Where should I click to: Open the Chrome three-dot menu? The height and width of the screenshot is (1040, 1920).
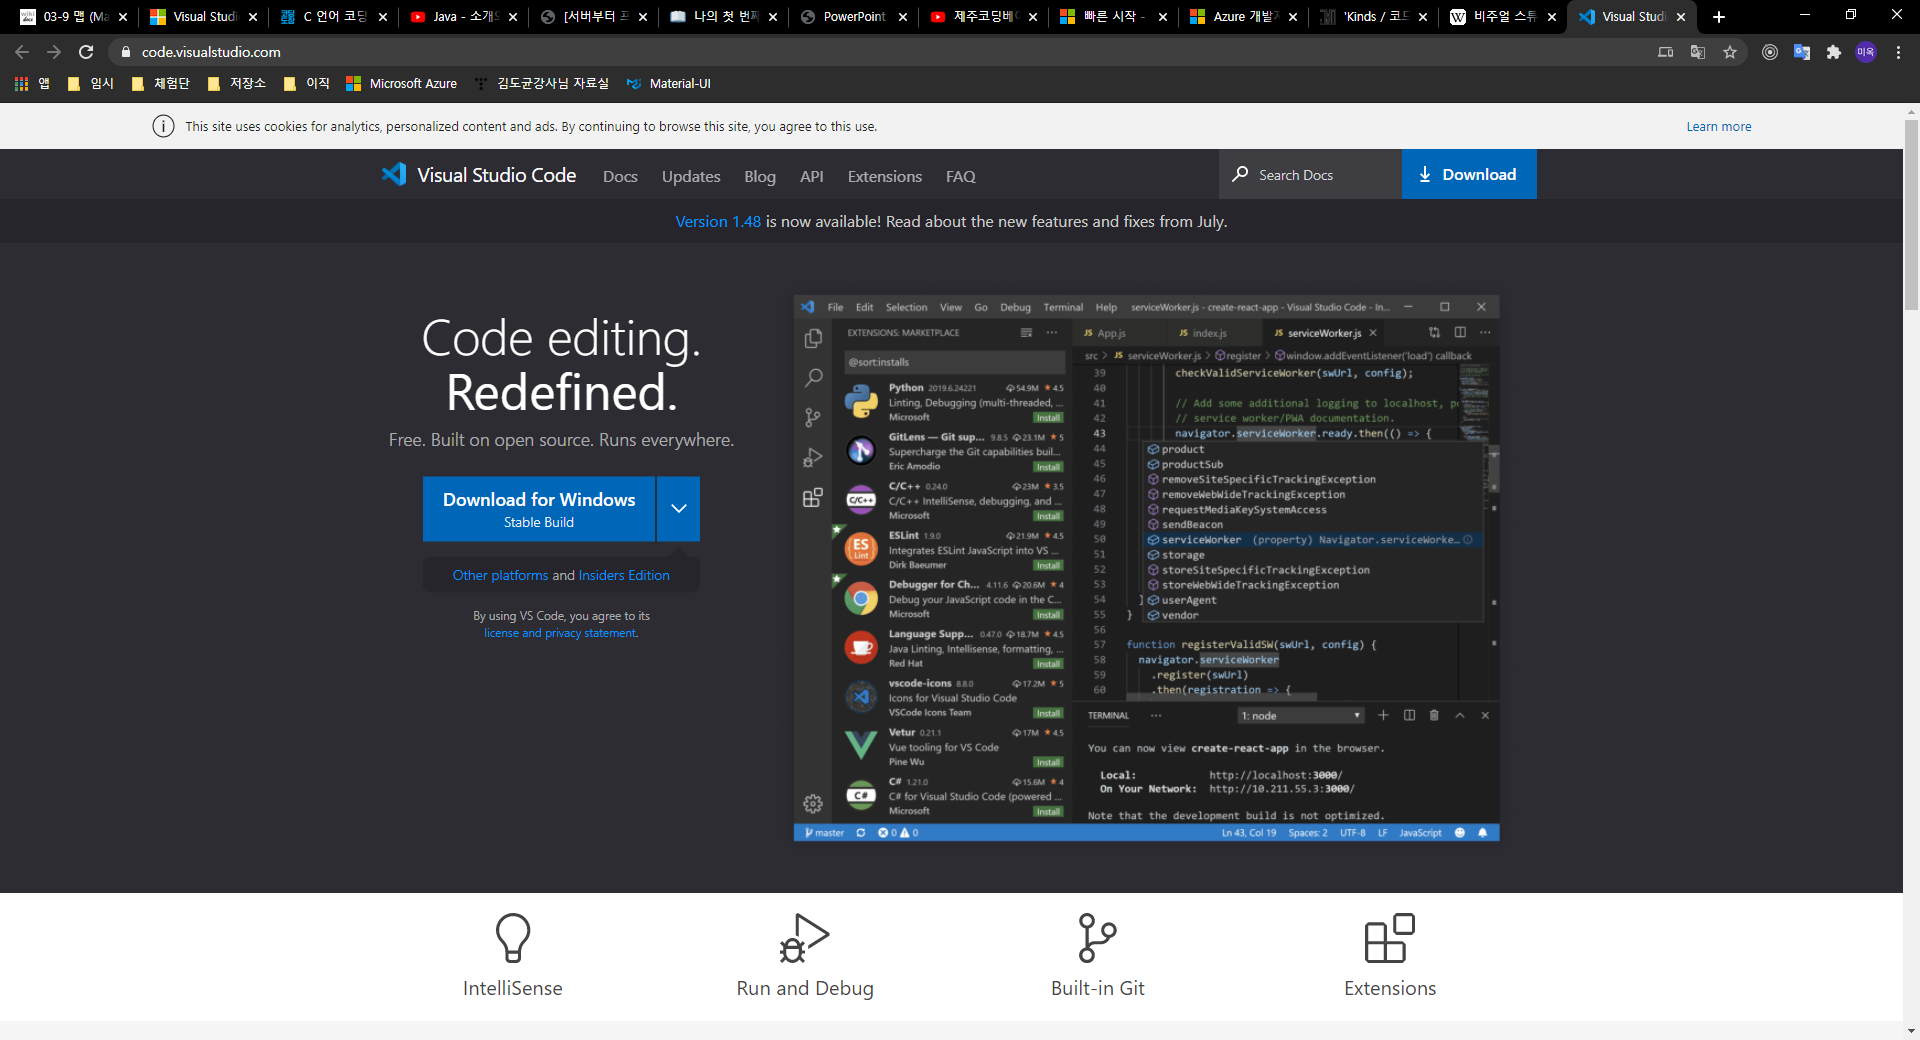tap(1898, 52)
